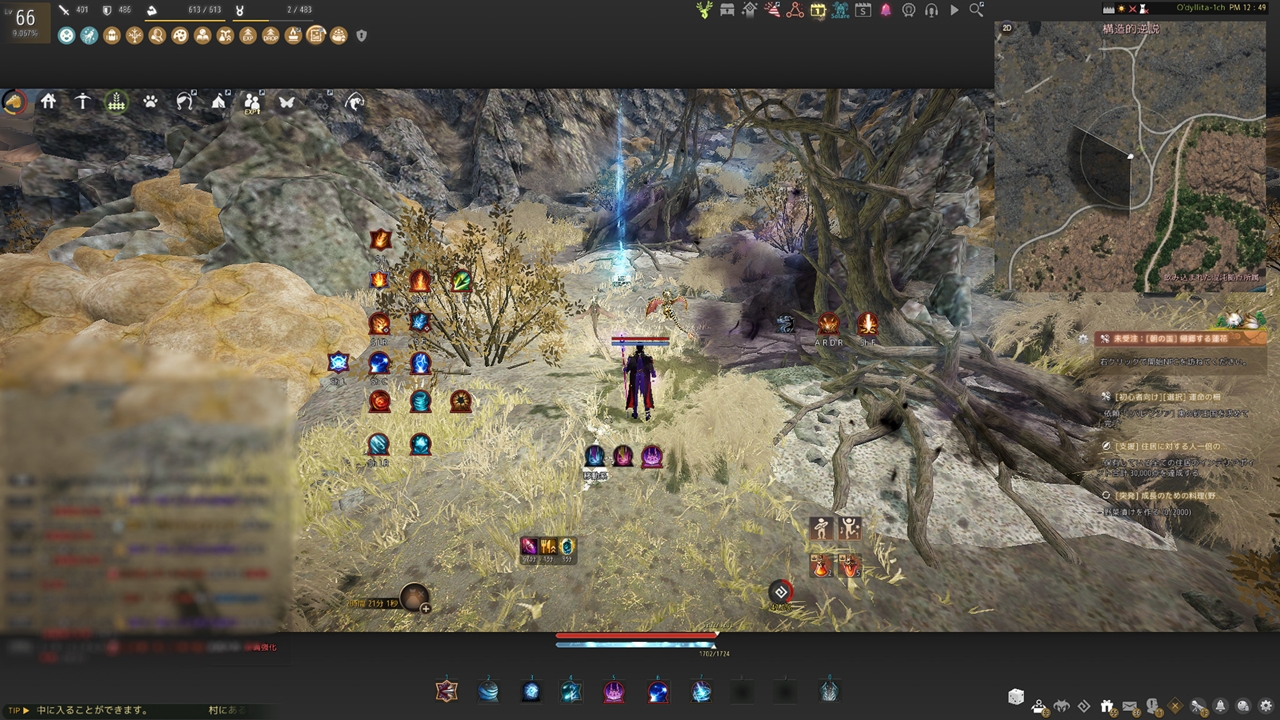Click the white dice icon
This screenshot has width=1280, height=720.
(1016, 697)
